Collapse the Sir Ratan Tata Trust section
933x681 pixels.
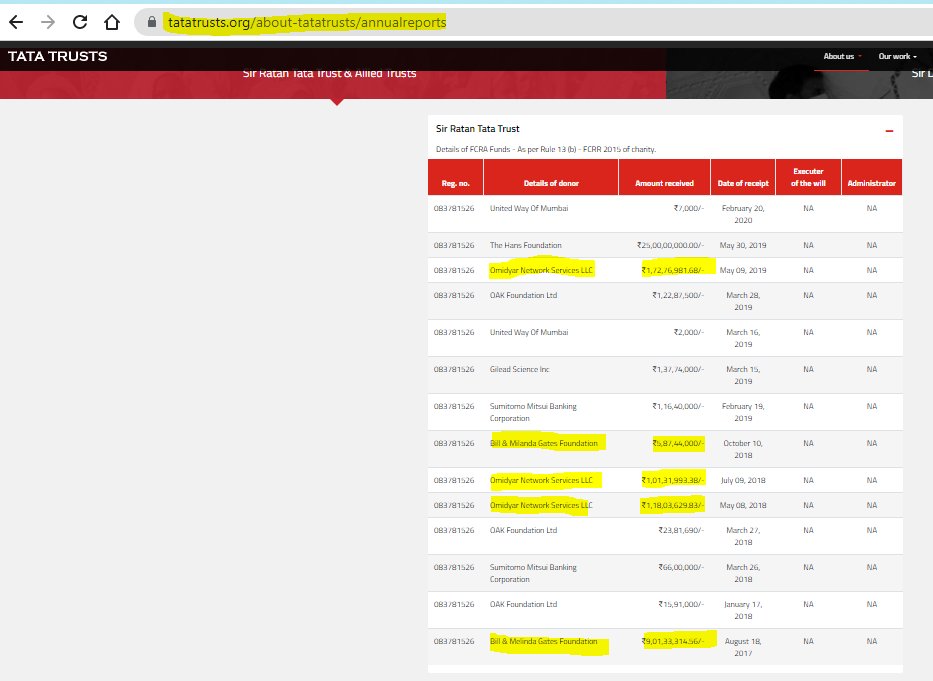pos(889,131)
